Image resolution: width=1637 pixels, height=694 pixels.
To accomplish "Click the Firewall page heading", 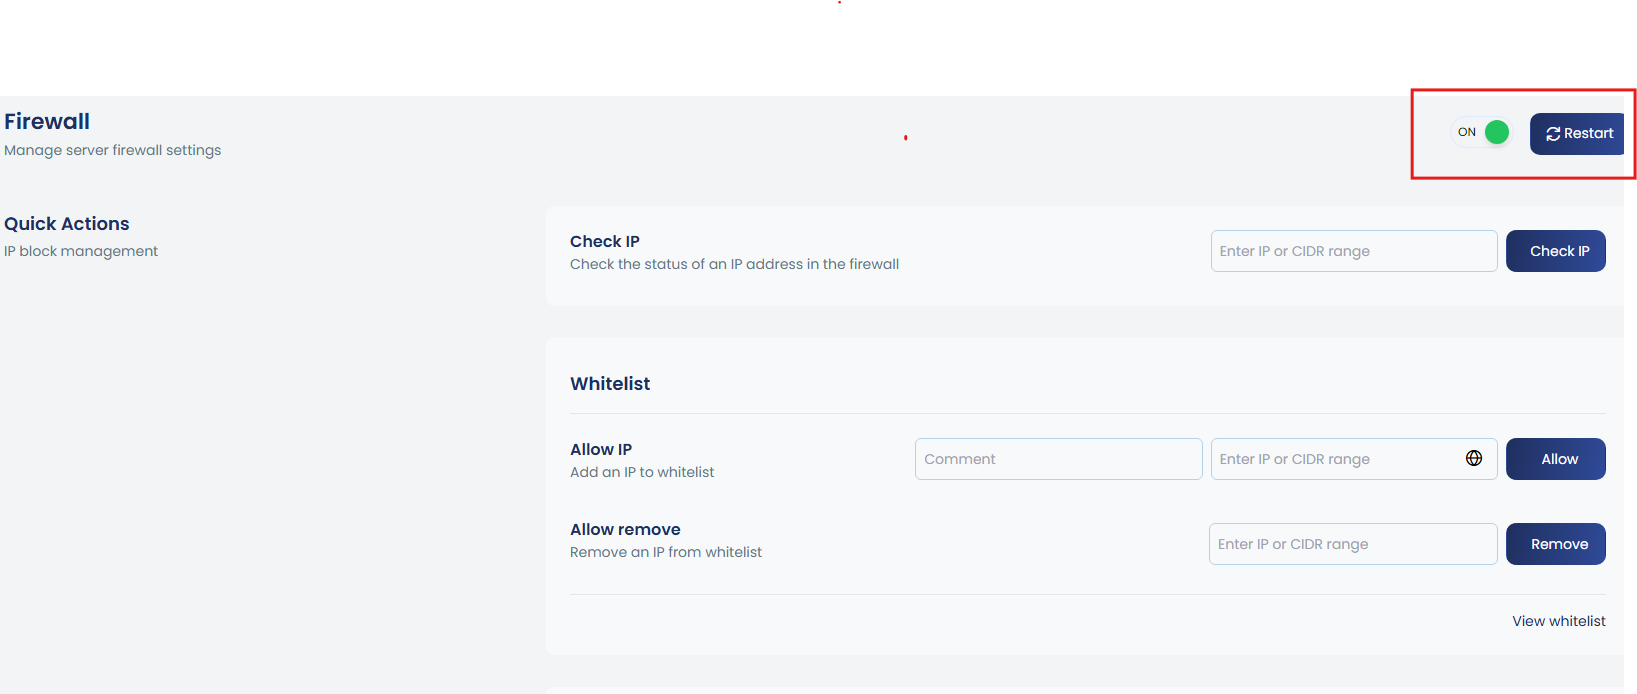I will [47, 122].
